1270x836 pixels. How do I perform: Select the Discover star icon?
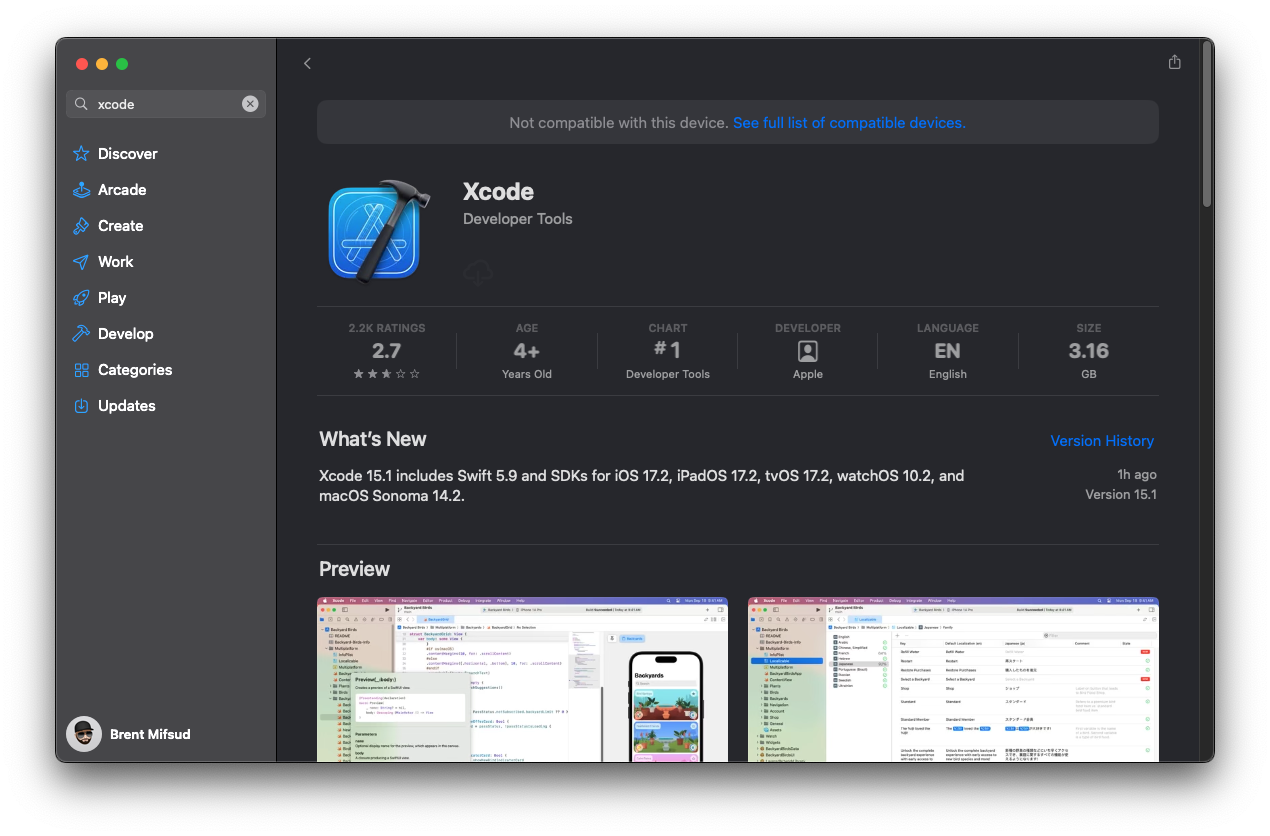pos(81,154)
